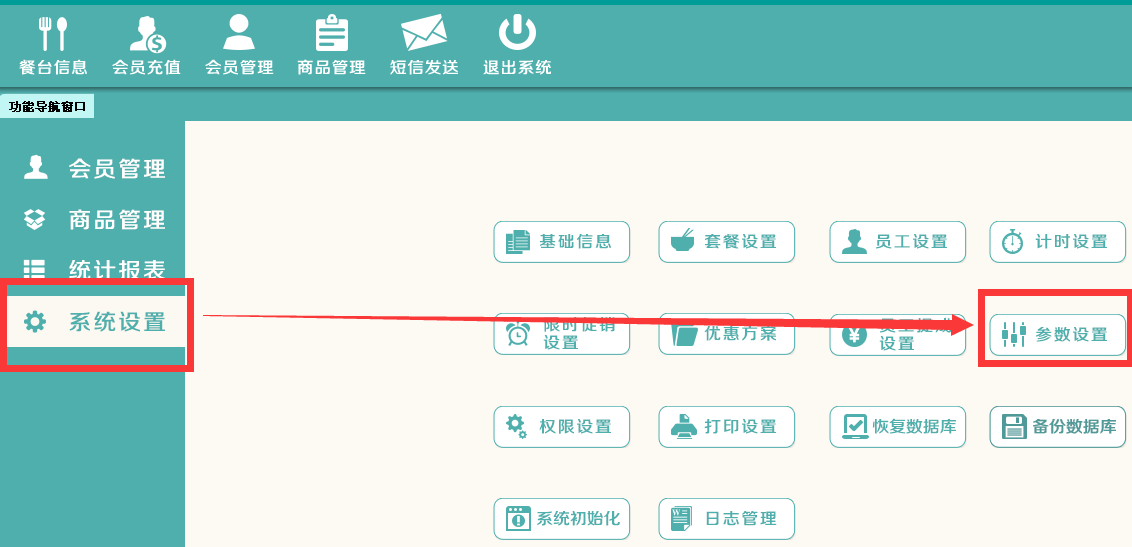Open the 打印设置 printer button
1132x547 pixels.
point(726,427)
